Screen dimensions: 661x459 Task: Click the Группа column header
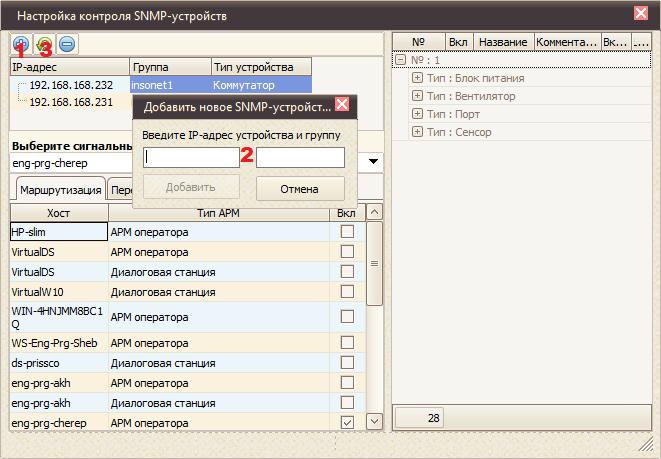point(171,67)
